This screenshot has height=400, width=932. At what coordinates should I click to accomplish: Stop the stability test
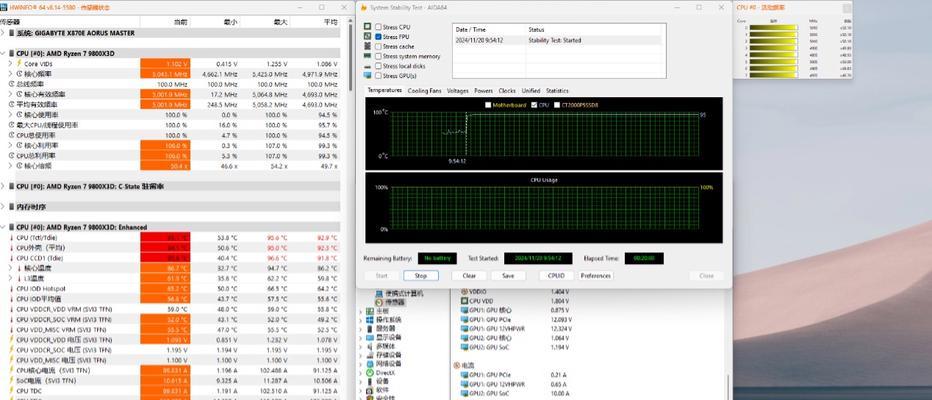(x=421, y=276)
